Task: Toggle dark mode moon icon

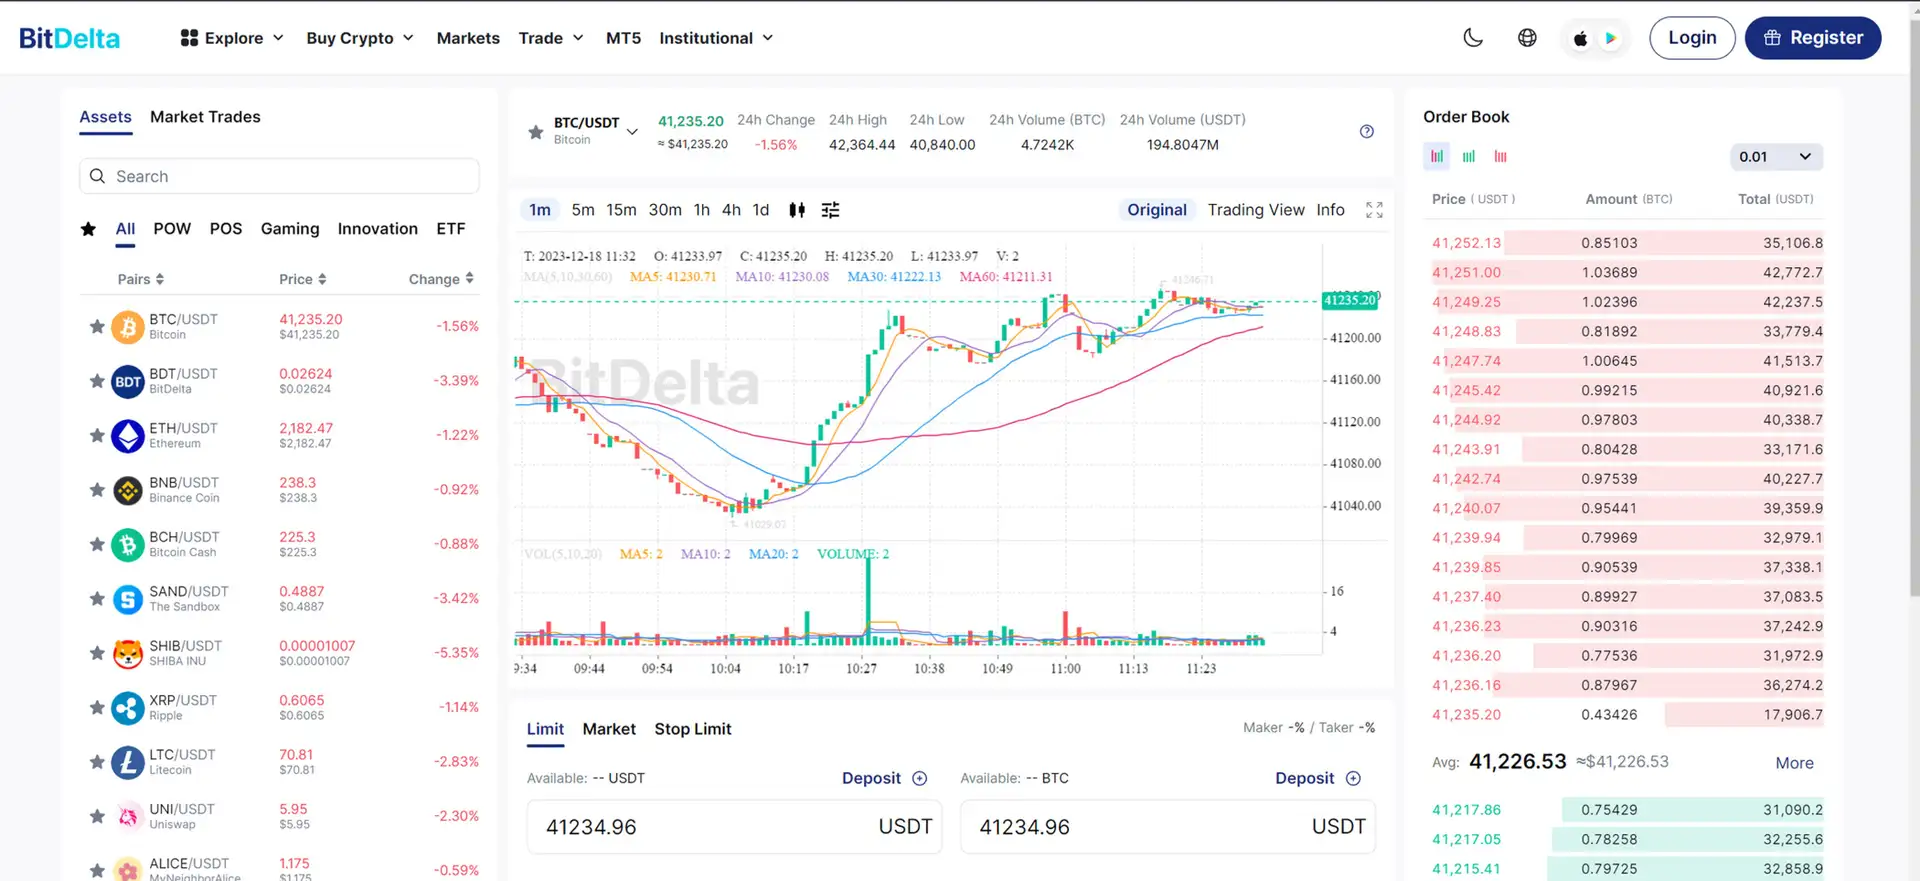Action: pyautogui.click(x=1473, y=38)
